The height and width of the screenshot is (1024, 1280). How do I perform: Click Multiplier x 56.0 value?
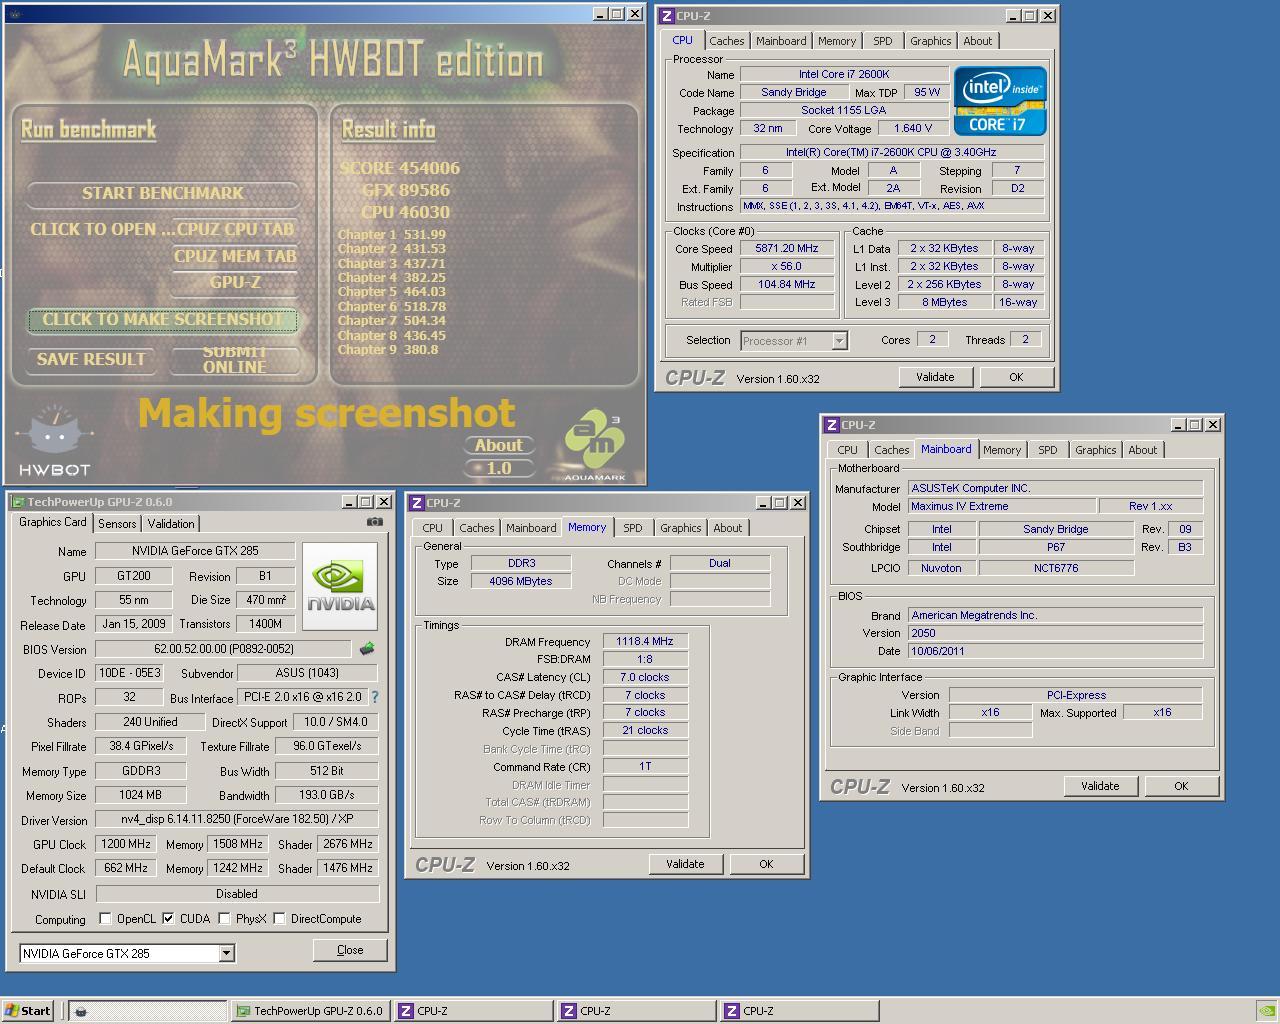[x=787, y=266]
